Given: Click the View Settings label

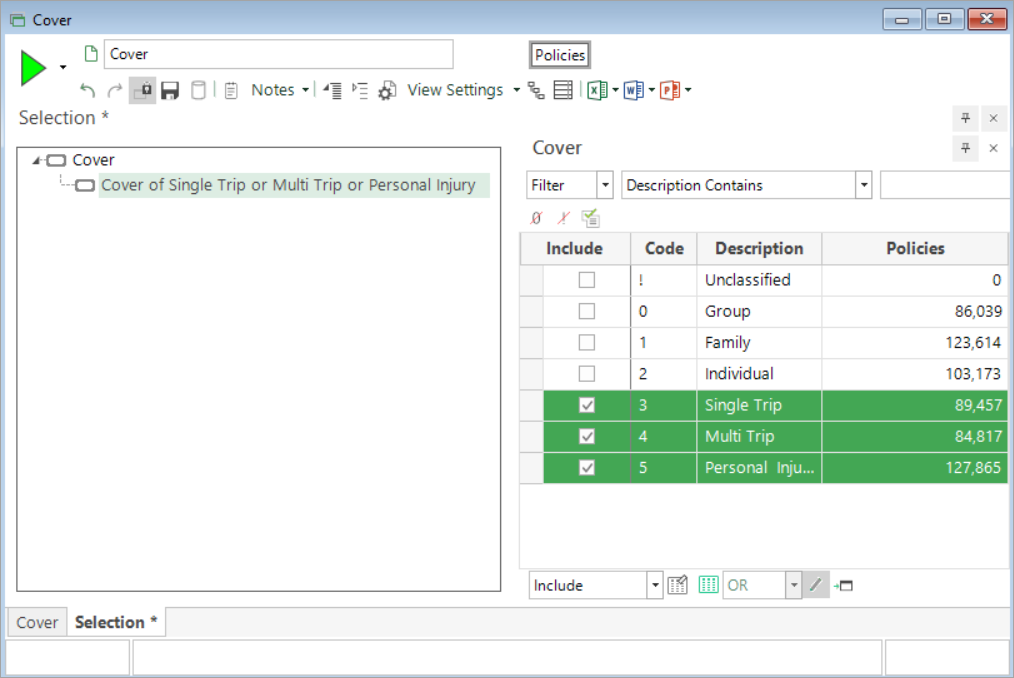Looking at the screenshot, I should 455,90.
